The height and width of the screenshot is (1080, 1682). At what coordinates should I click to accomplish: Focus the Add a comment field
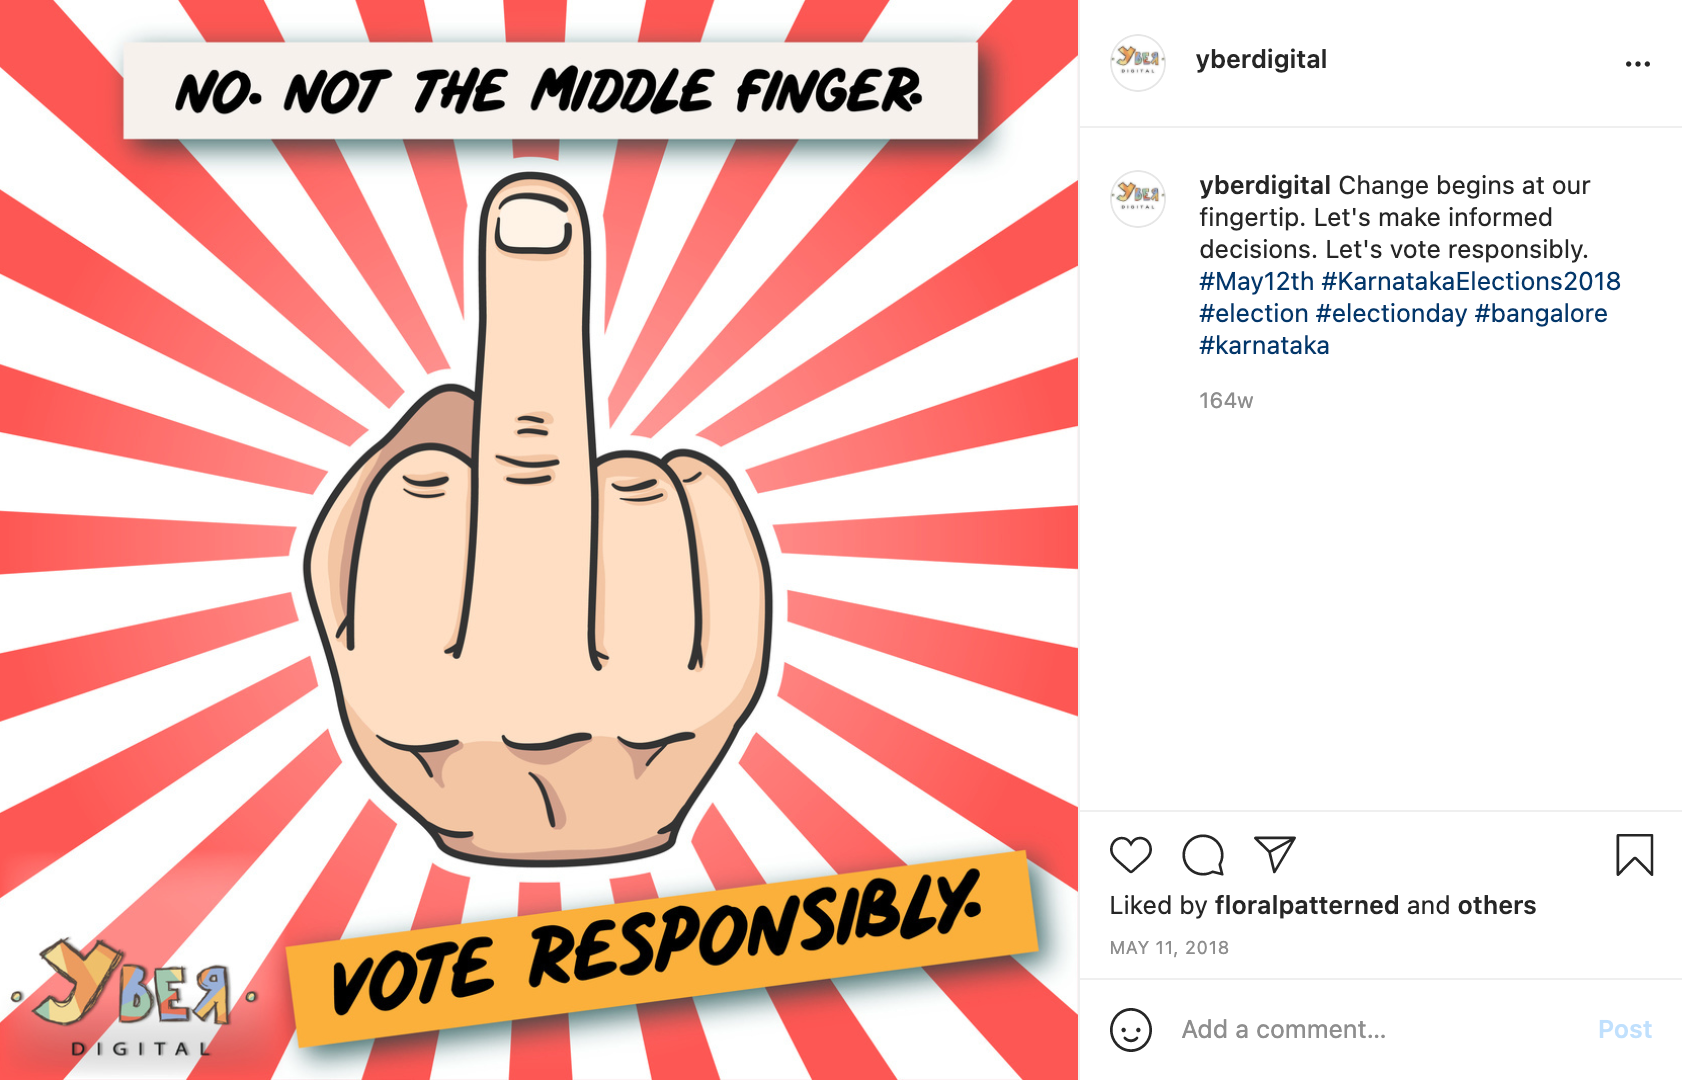pos(1380,1030)
